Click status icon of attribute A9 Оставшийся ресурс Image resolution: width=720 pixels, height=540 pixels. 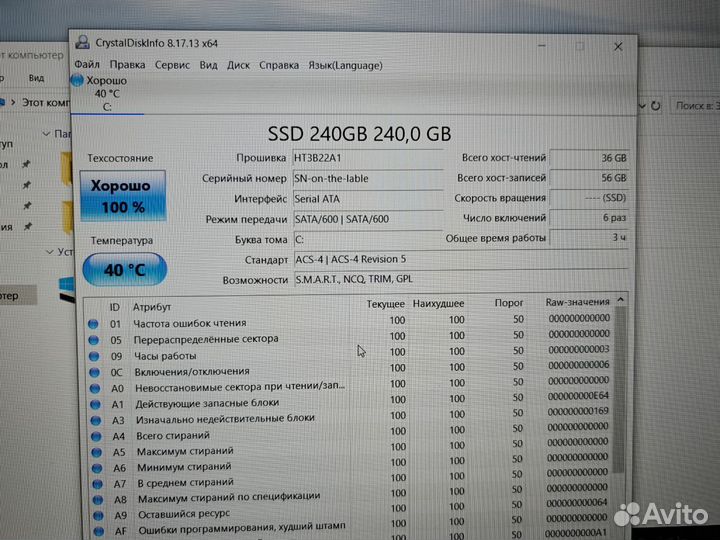point(99,516)
